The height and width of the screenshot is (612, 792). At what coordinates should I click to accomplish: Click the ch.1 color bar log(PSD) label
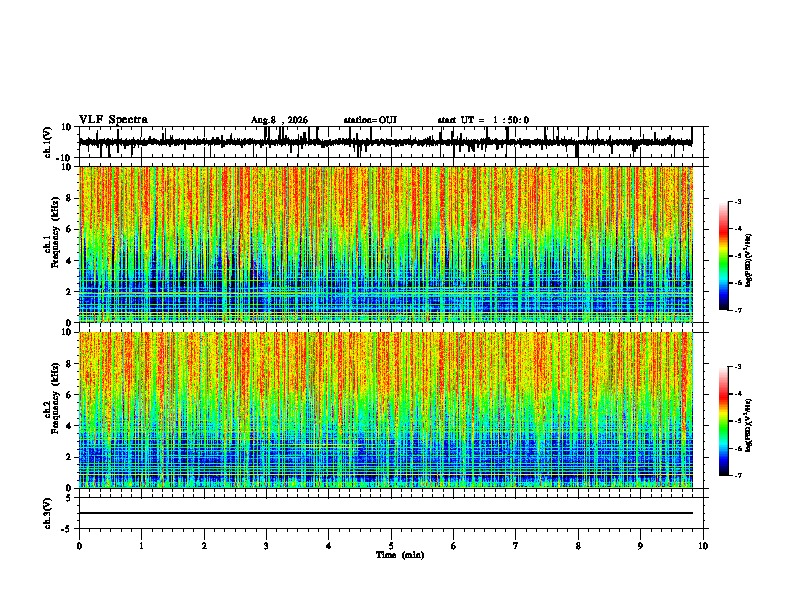click(749, 261)
